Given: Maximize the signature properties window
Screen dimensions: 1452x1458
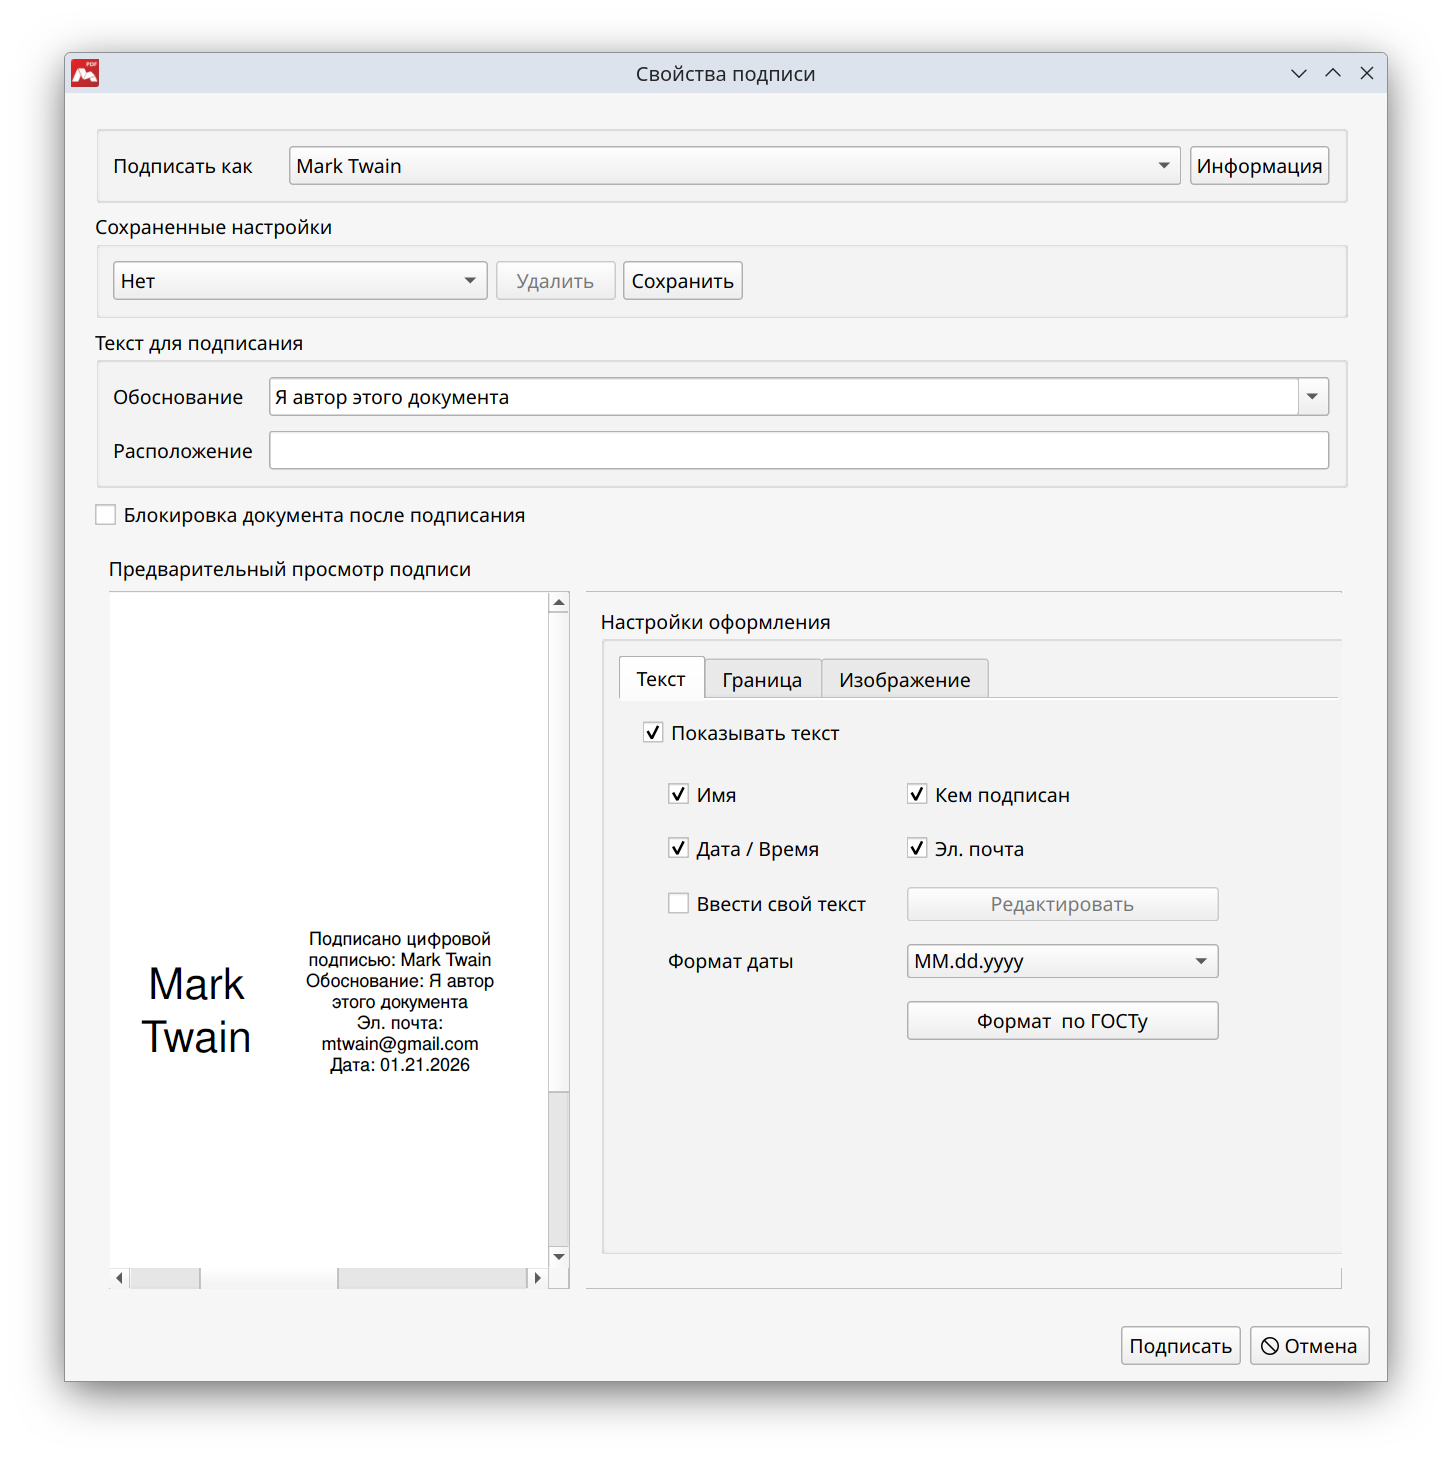Looking at the screenshot, I should click(1333, 73).
